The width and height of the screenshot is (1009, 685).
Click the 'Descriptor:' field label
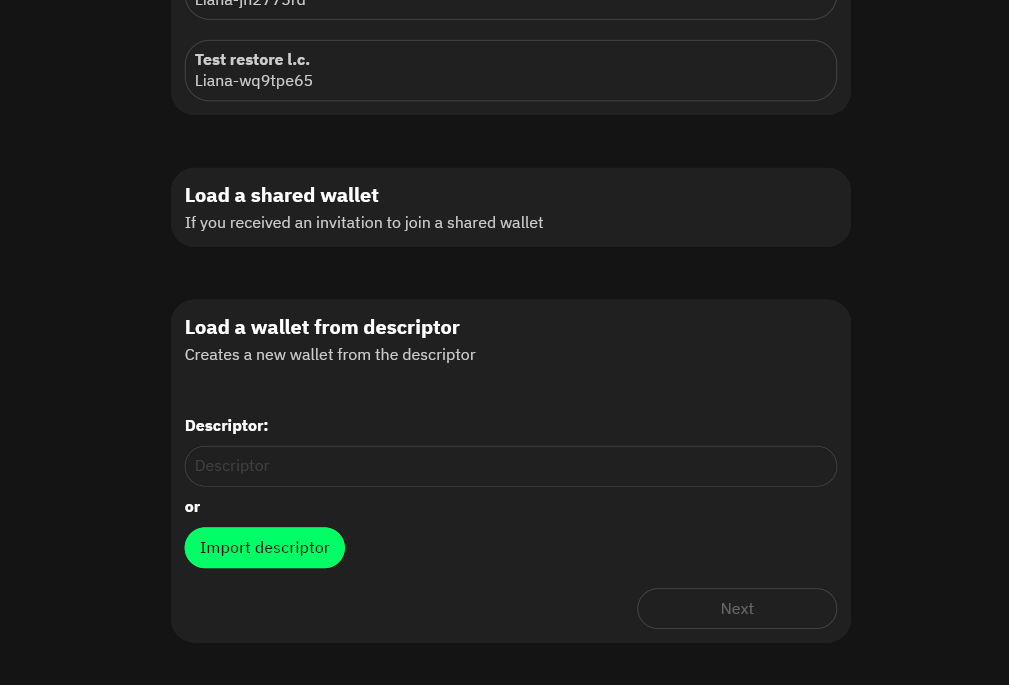226,426
